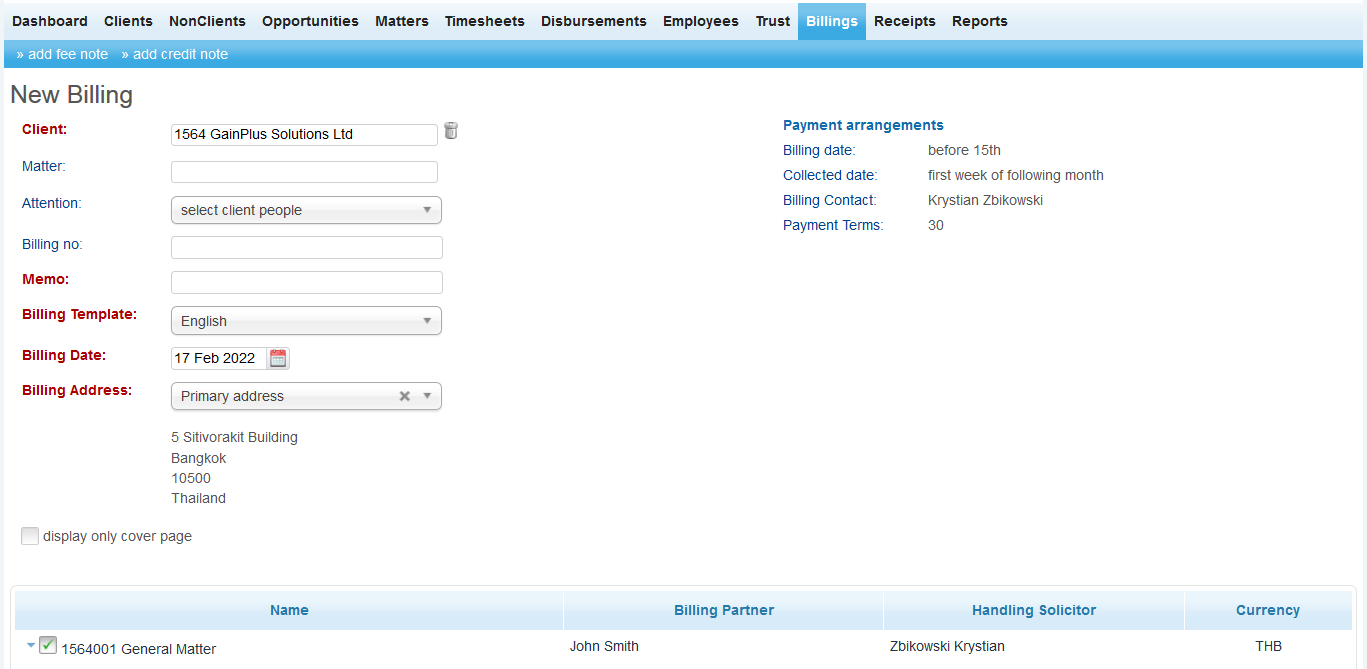Expand the 1564001 General Matter row
1367x669 pixels.
tap(30, 646)
